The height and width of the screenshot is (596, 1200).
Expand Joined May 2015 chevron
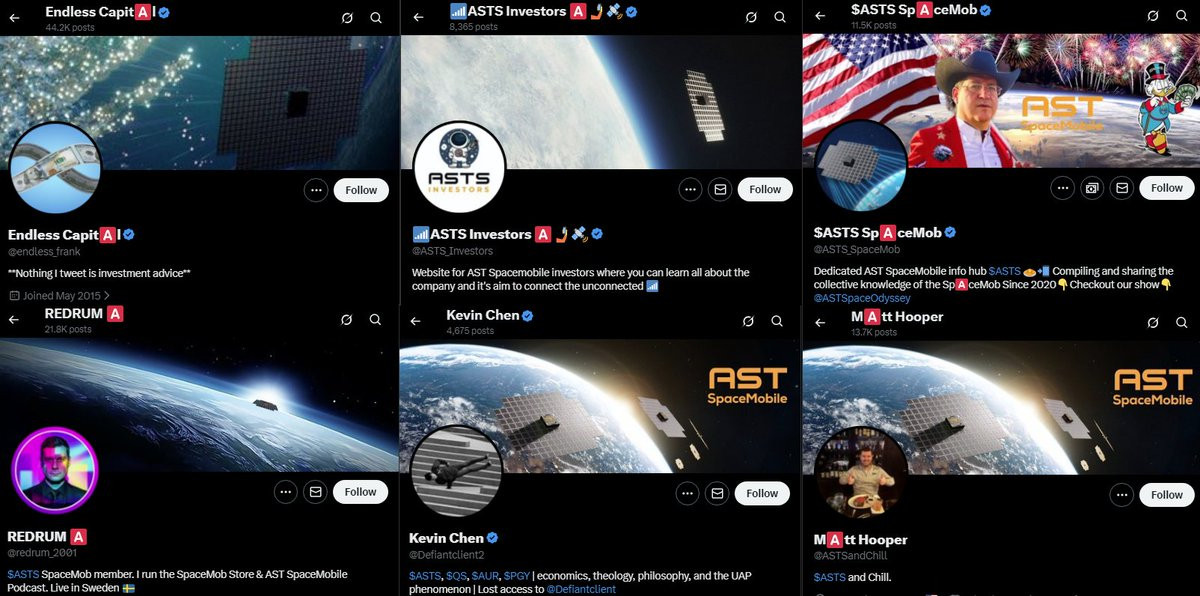107,296
